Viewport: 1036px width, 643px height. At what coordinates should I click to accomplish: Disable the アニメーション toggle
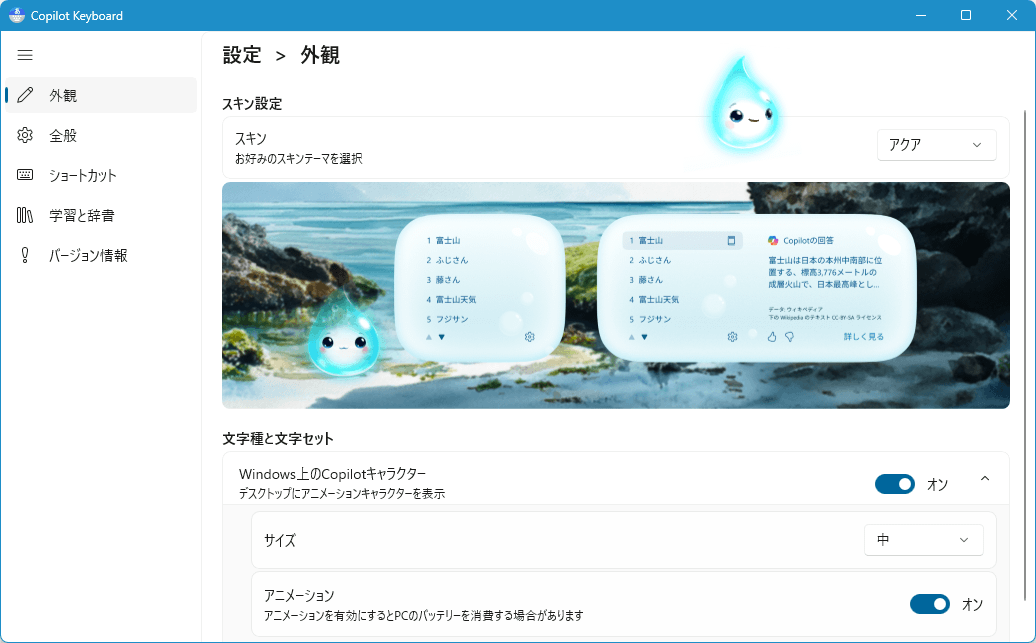point(929,604)
